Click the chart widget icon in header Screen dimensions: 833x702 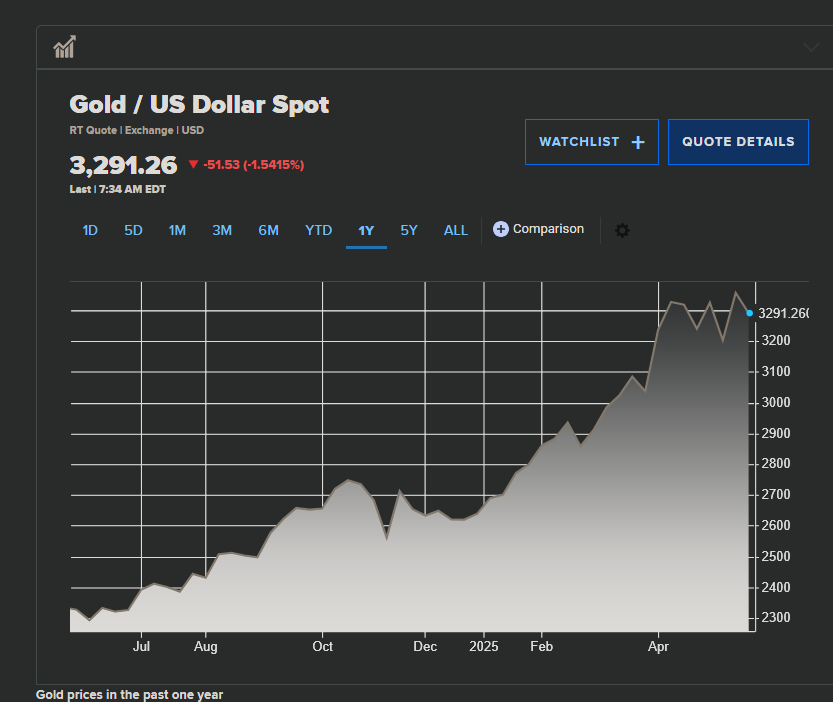65,47
